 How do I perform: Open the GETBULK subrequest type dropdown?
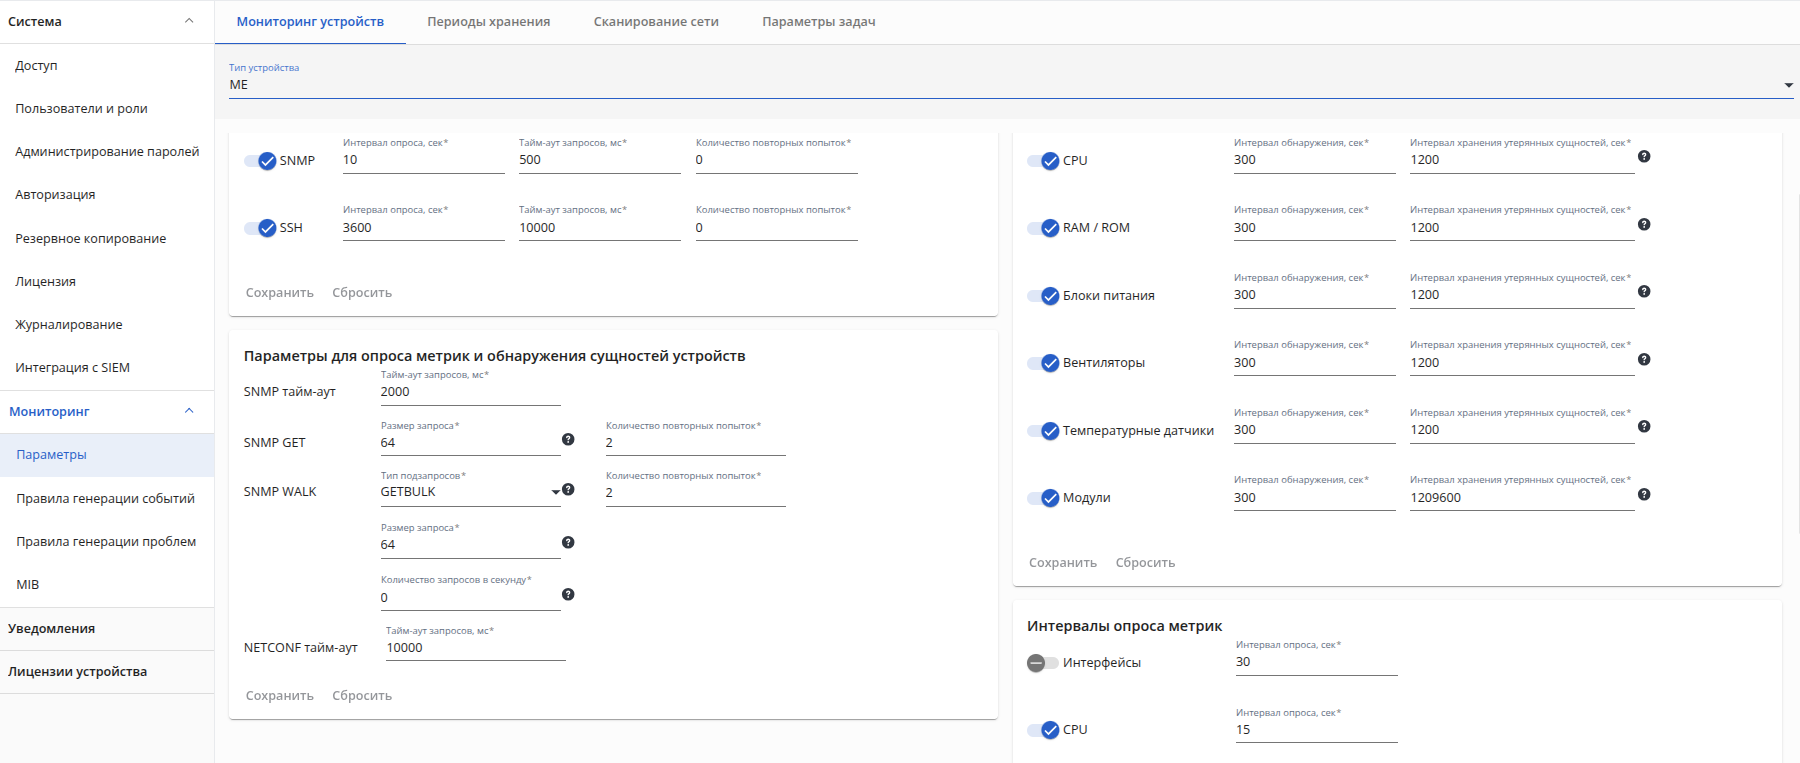(470, 492)
